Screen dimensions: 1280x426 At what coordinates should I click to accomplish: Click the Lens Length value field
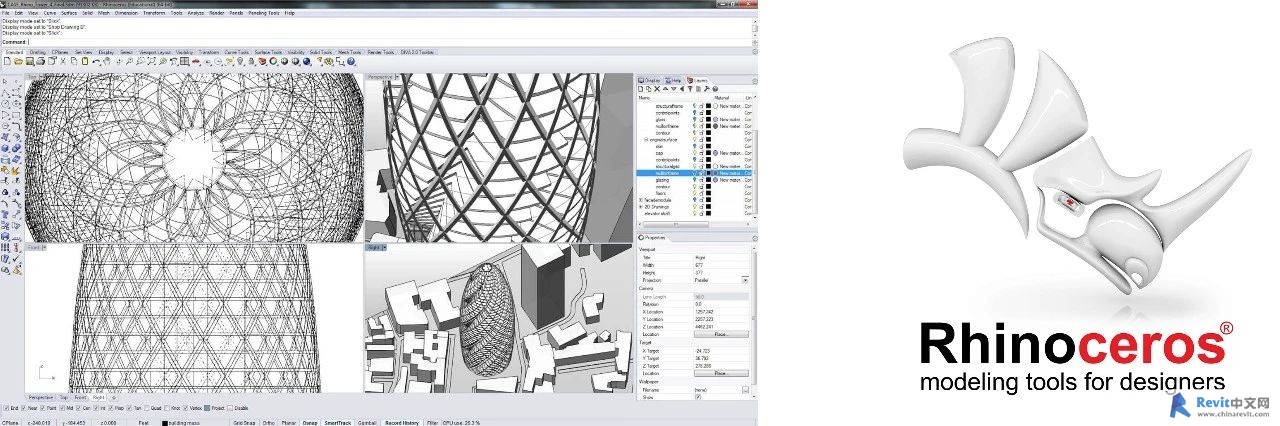click(x=722, y=297)
